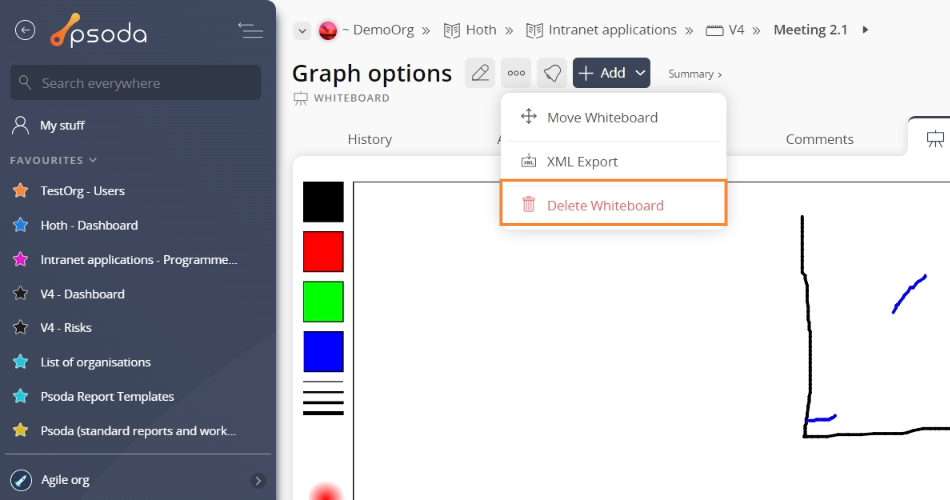Open Hoth - Dashboard favourite
This screenshot has height=500, width=950.
89,225
